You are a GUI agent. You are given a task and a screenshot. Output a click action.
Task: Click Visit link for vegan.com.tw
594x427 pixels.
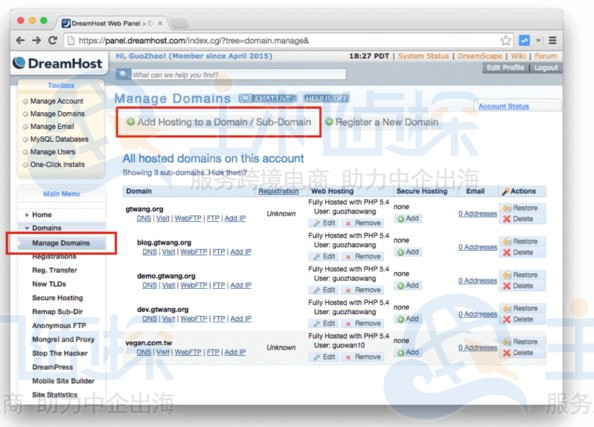[163, 352]
